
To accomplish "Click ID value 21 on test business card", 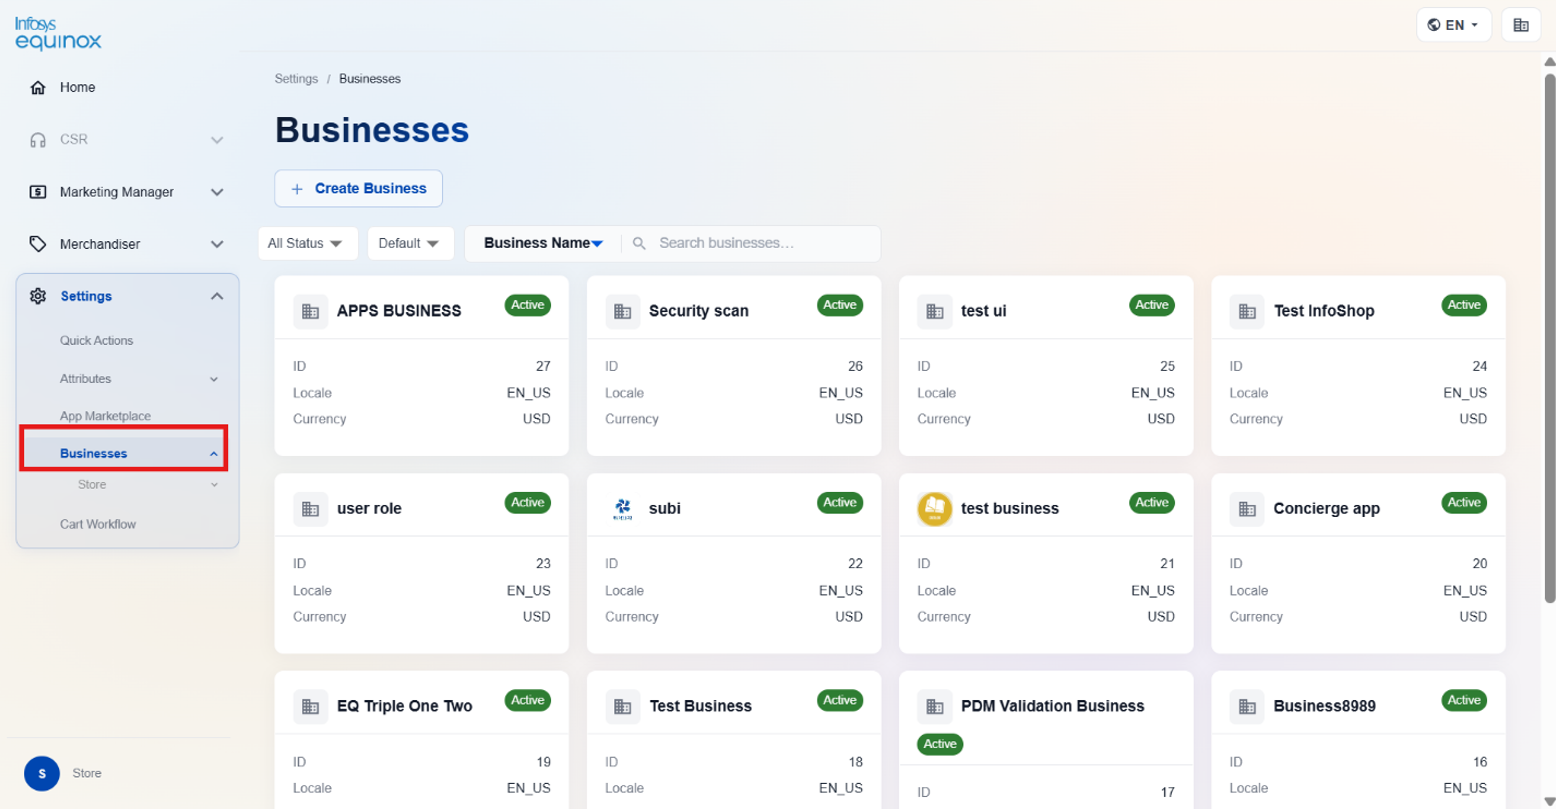I will tap(1167, 564).
